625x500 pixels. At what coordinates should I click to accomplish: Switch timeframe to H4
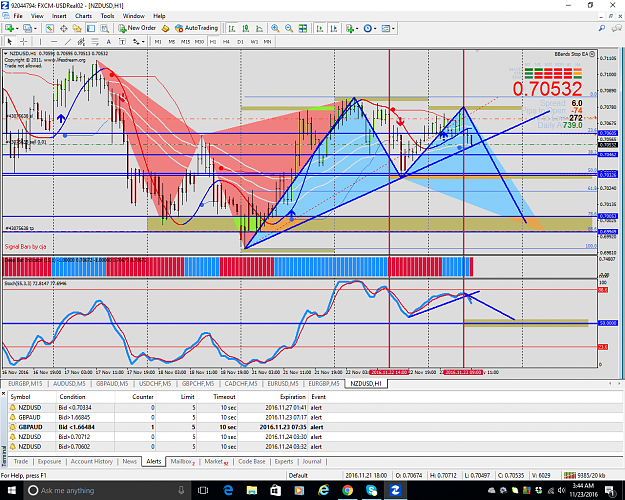coord(226,41)
